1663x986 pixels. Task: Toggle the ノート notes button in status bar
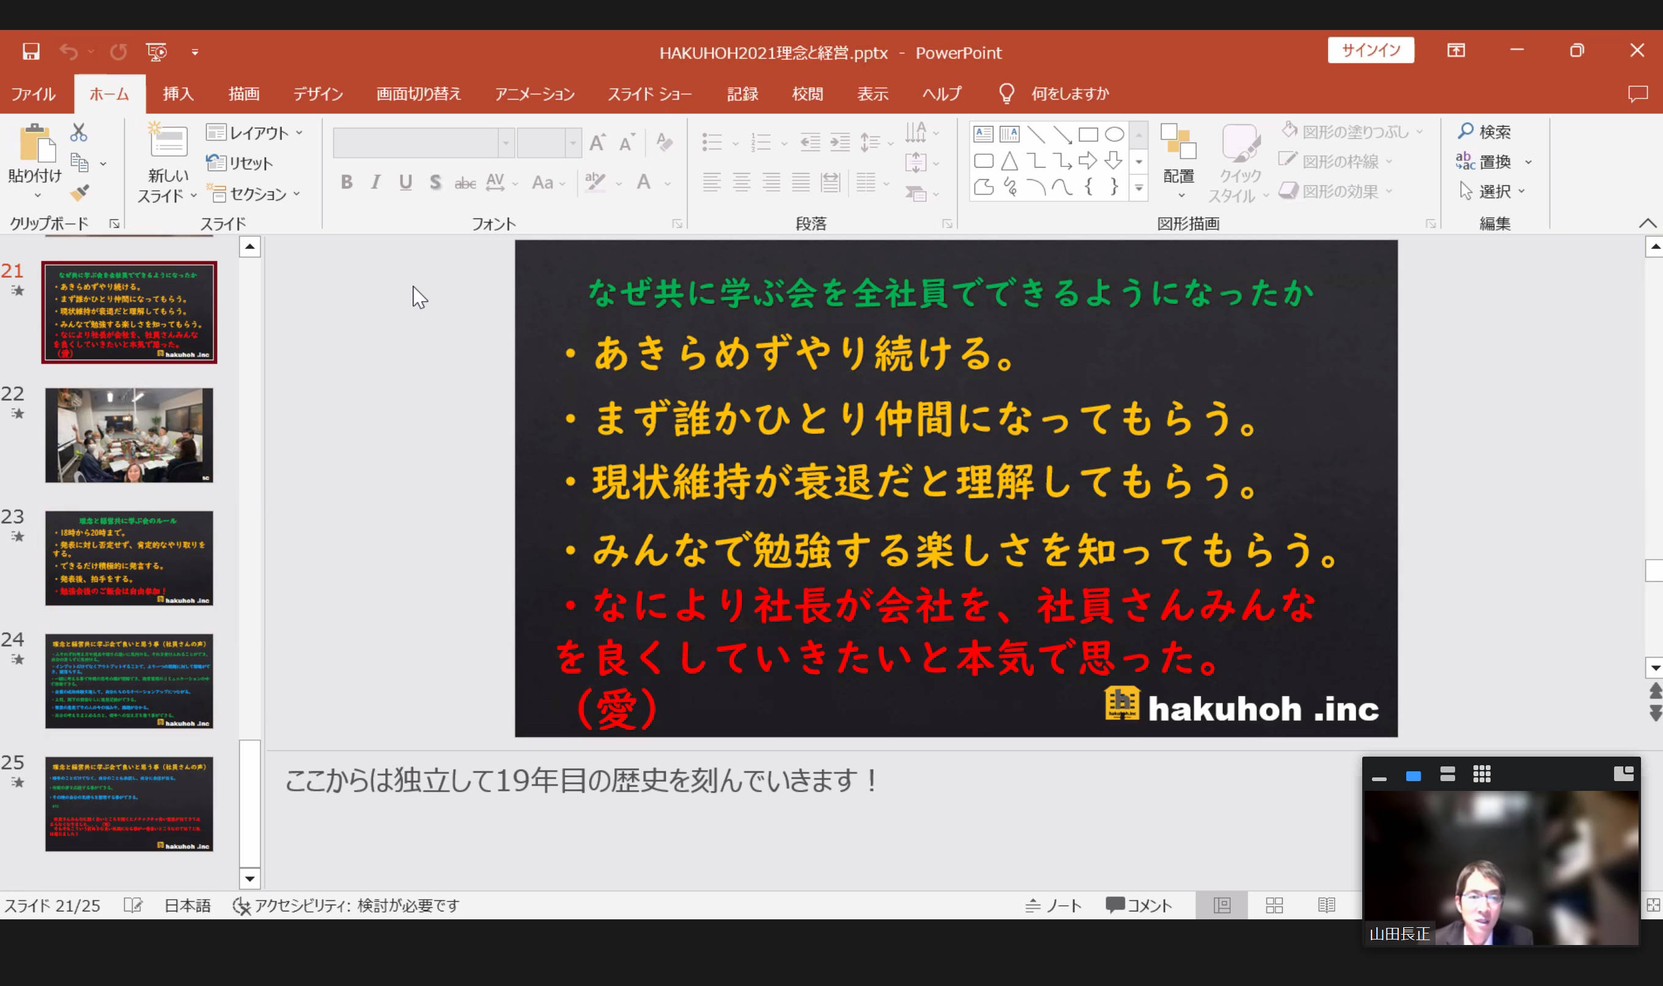tap(1053, 905)
